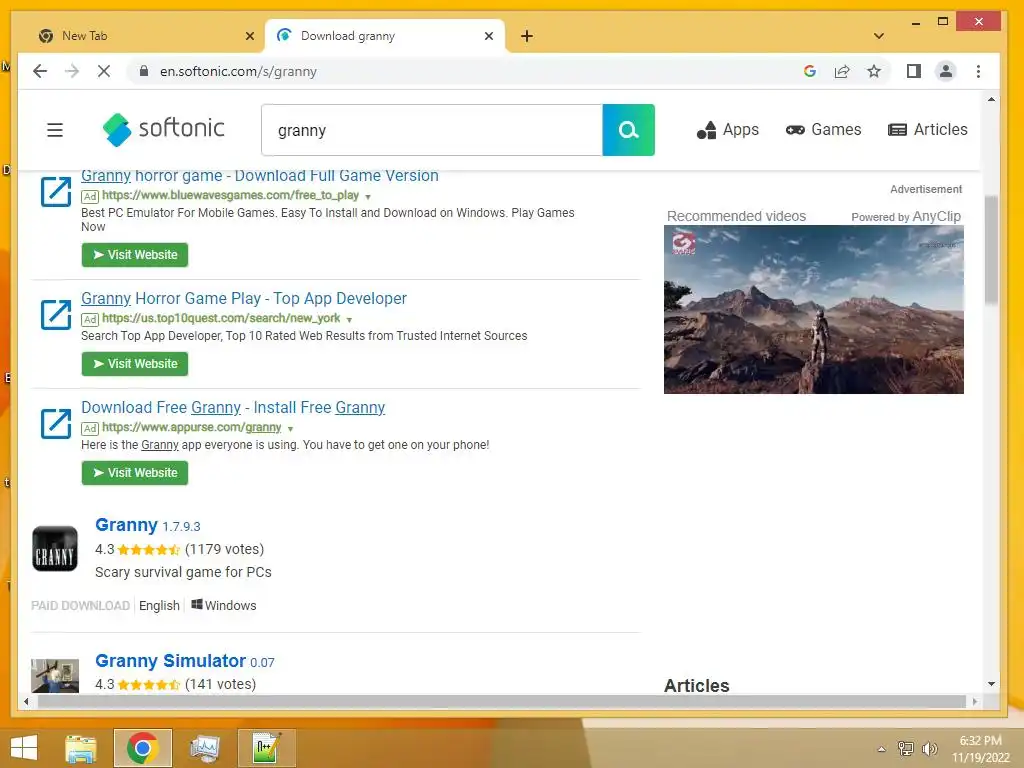Stop loading the page
1024x768 pixels.
point(104,71)
